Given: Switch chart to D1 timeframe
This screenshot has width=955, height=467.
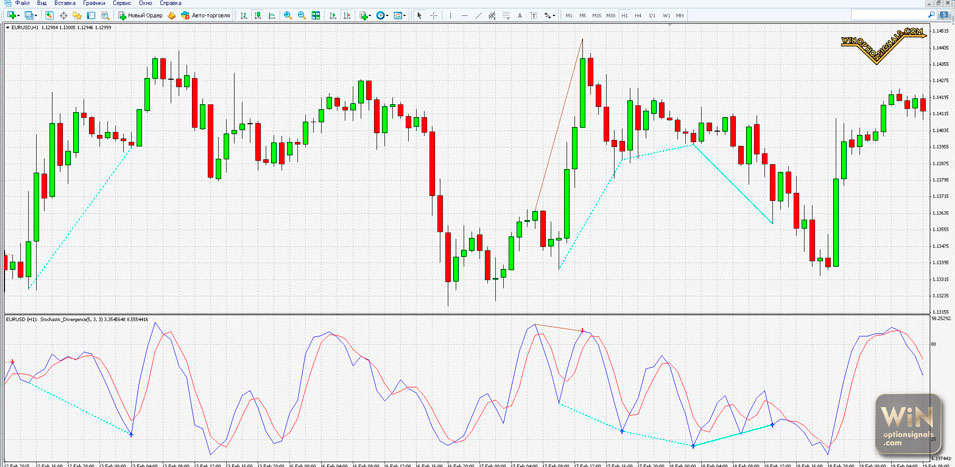Looking at the screenshot, I should pyautogui.click(x=652, y=16).
